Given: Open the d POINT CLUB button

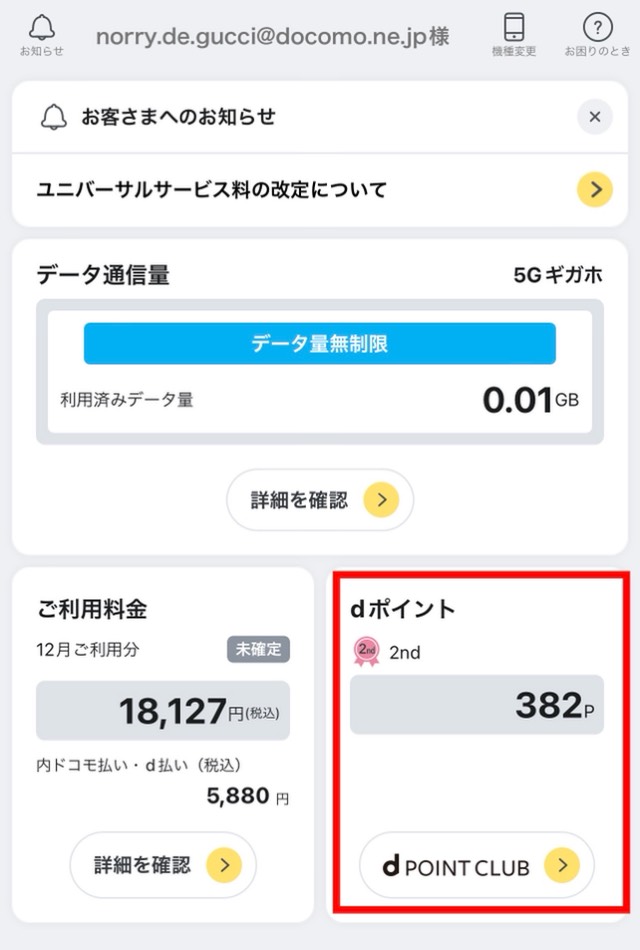Looking at the screenshot, I should click(x=477, y=865).
